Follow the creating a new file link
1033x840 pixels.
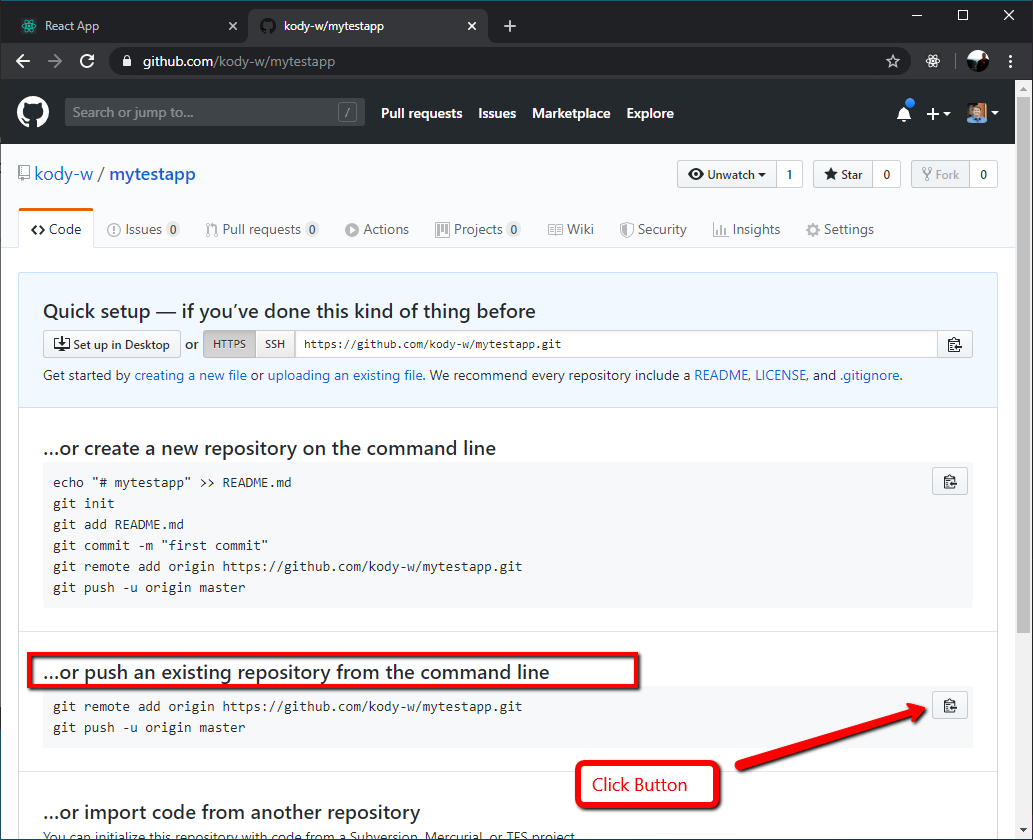click(x=190, y=376)
